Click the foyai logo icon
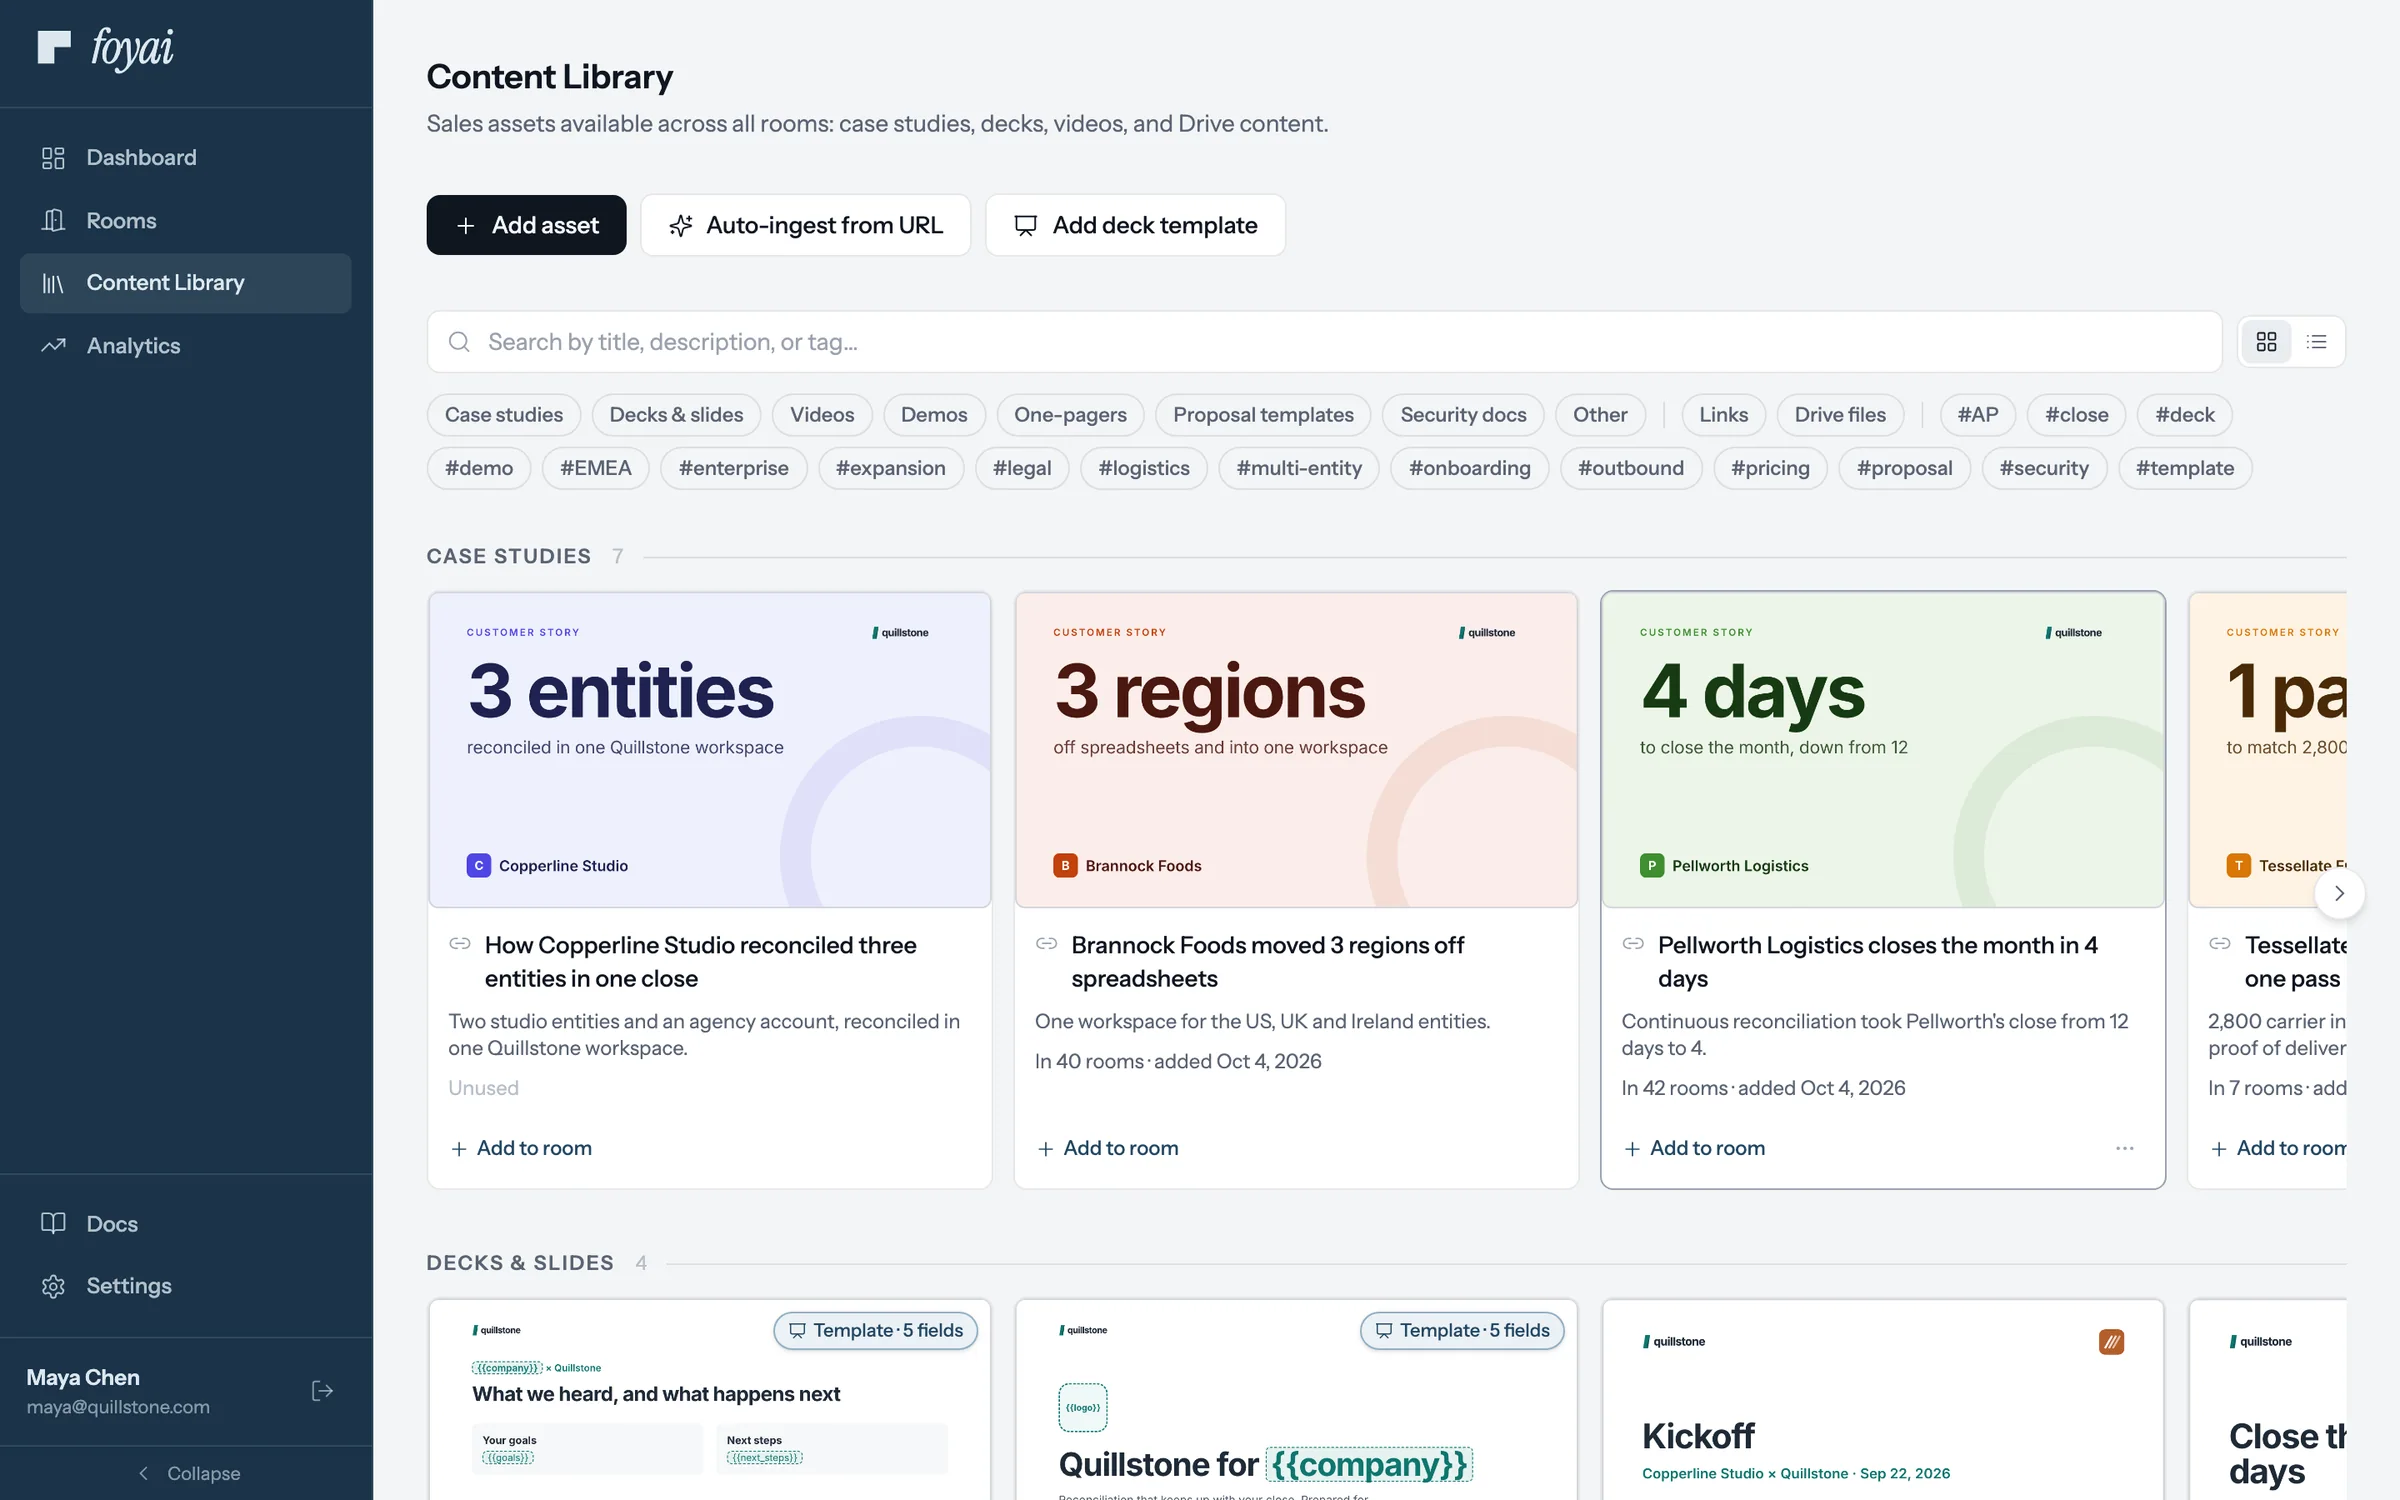2400x1500 pixels. tap(54, 47)
